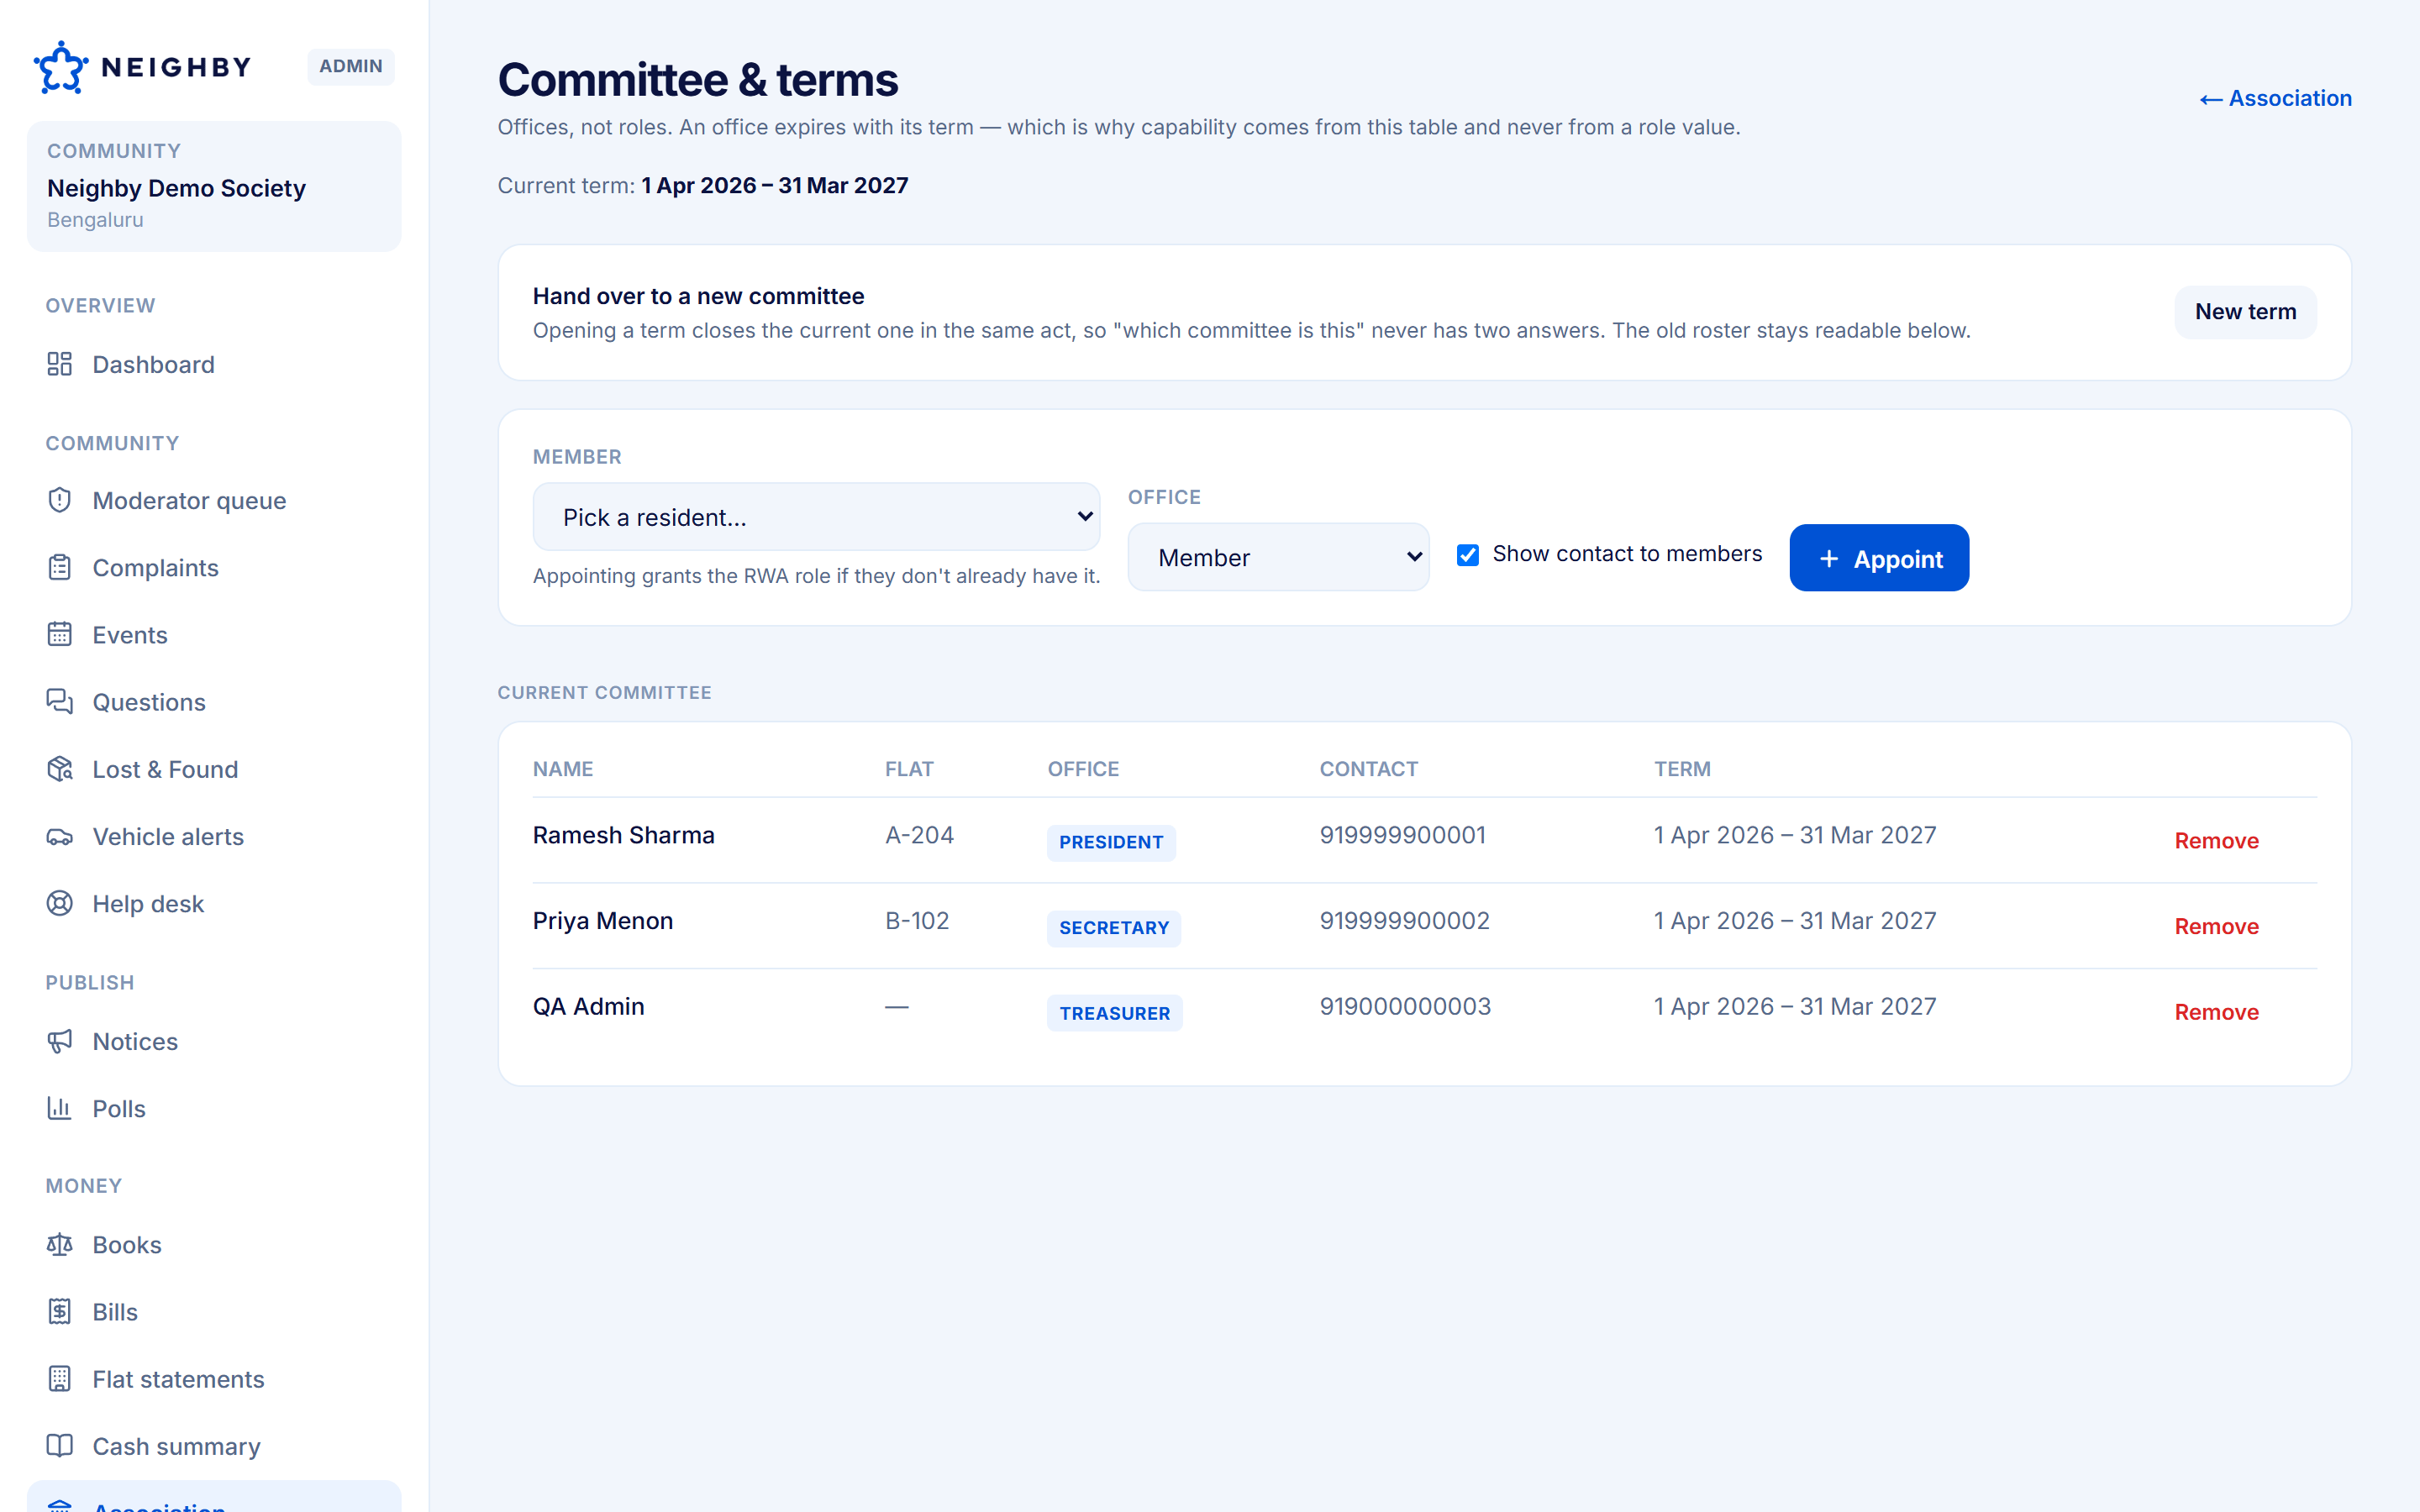Click the New term button
Screen dimensions: 2420x1512
pyautogui.click(x=2245, y=312)
